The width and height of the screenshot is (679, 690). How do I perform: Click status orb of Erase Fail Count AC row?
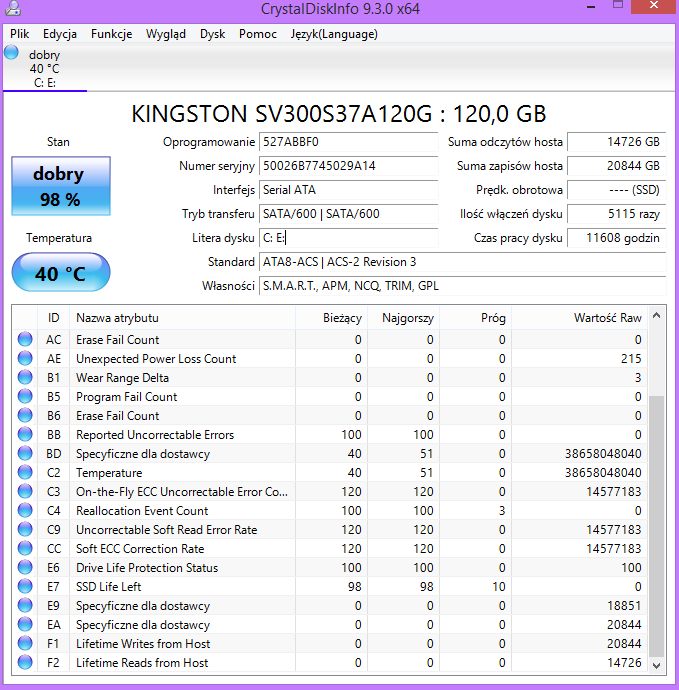click(x=25, y=339)
